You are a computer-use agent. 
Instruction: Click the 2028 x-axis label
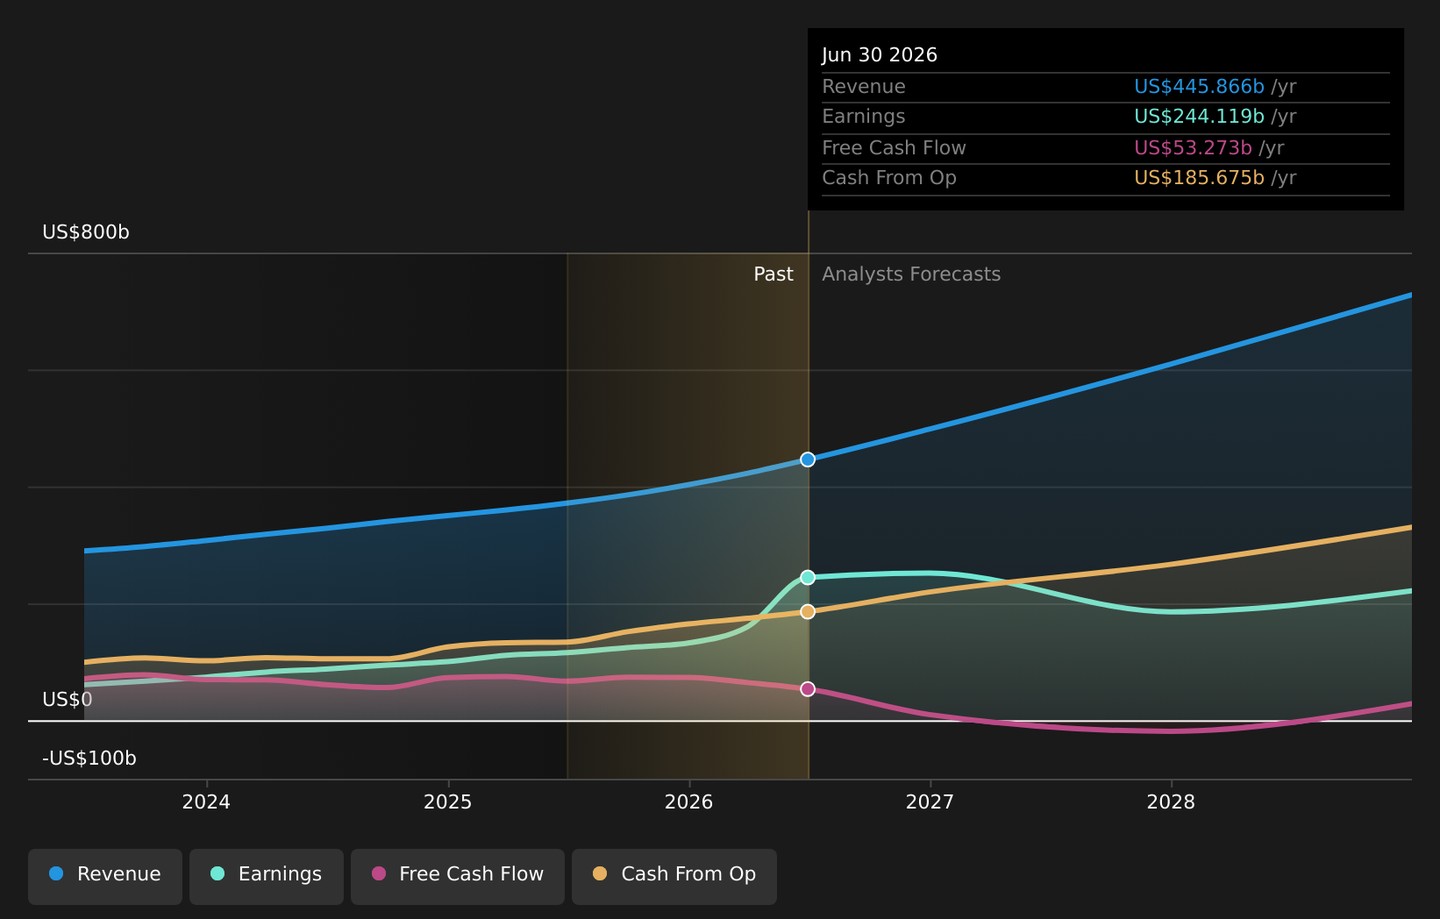pyautogui.click(x=1171, y=802)
